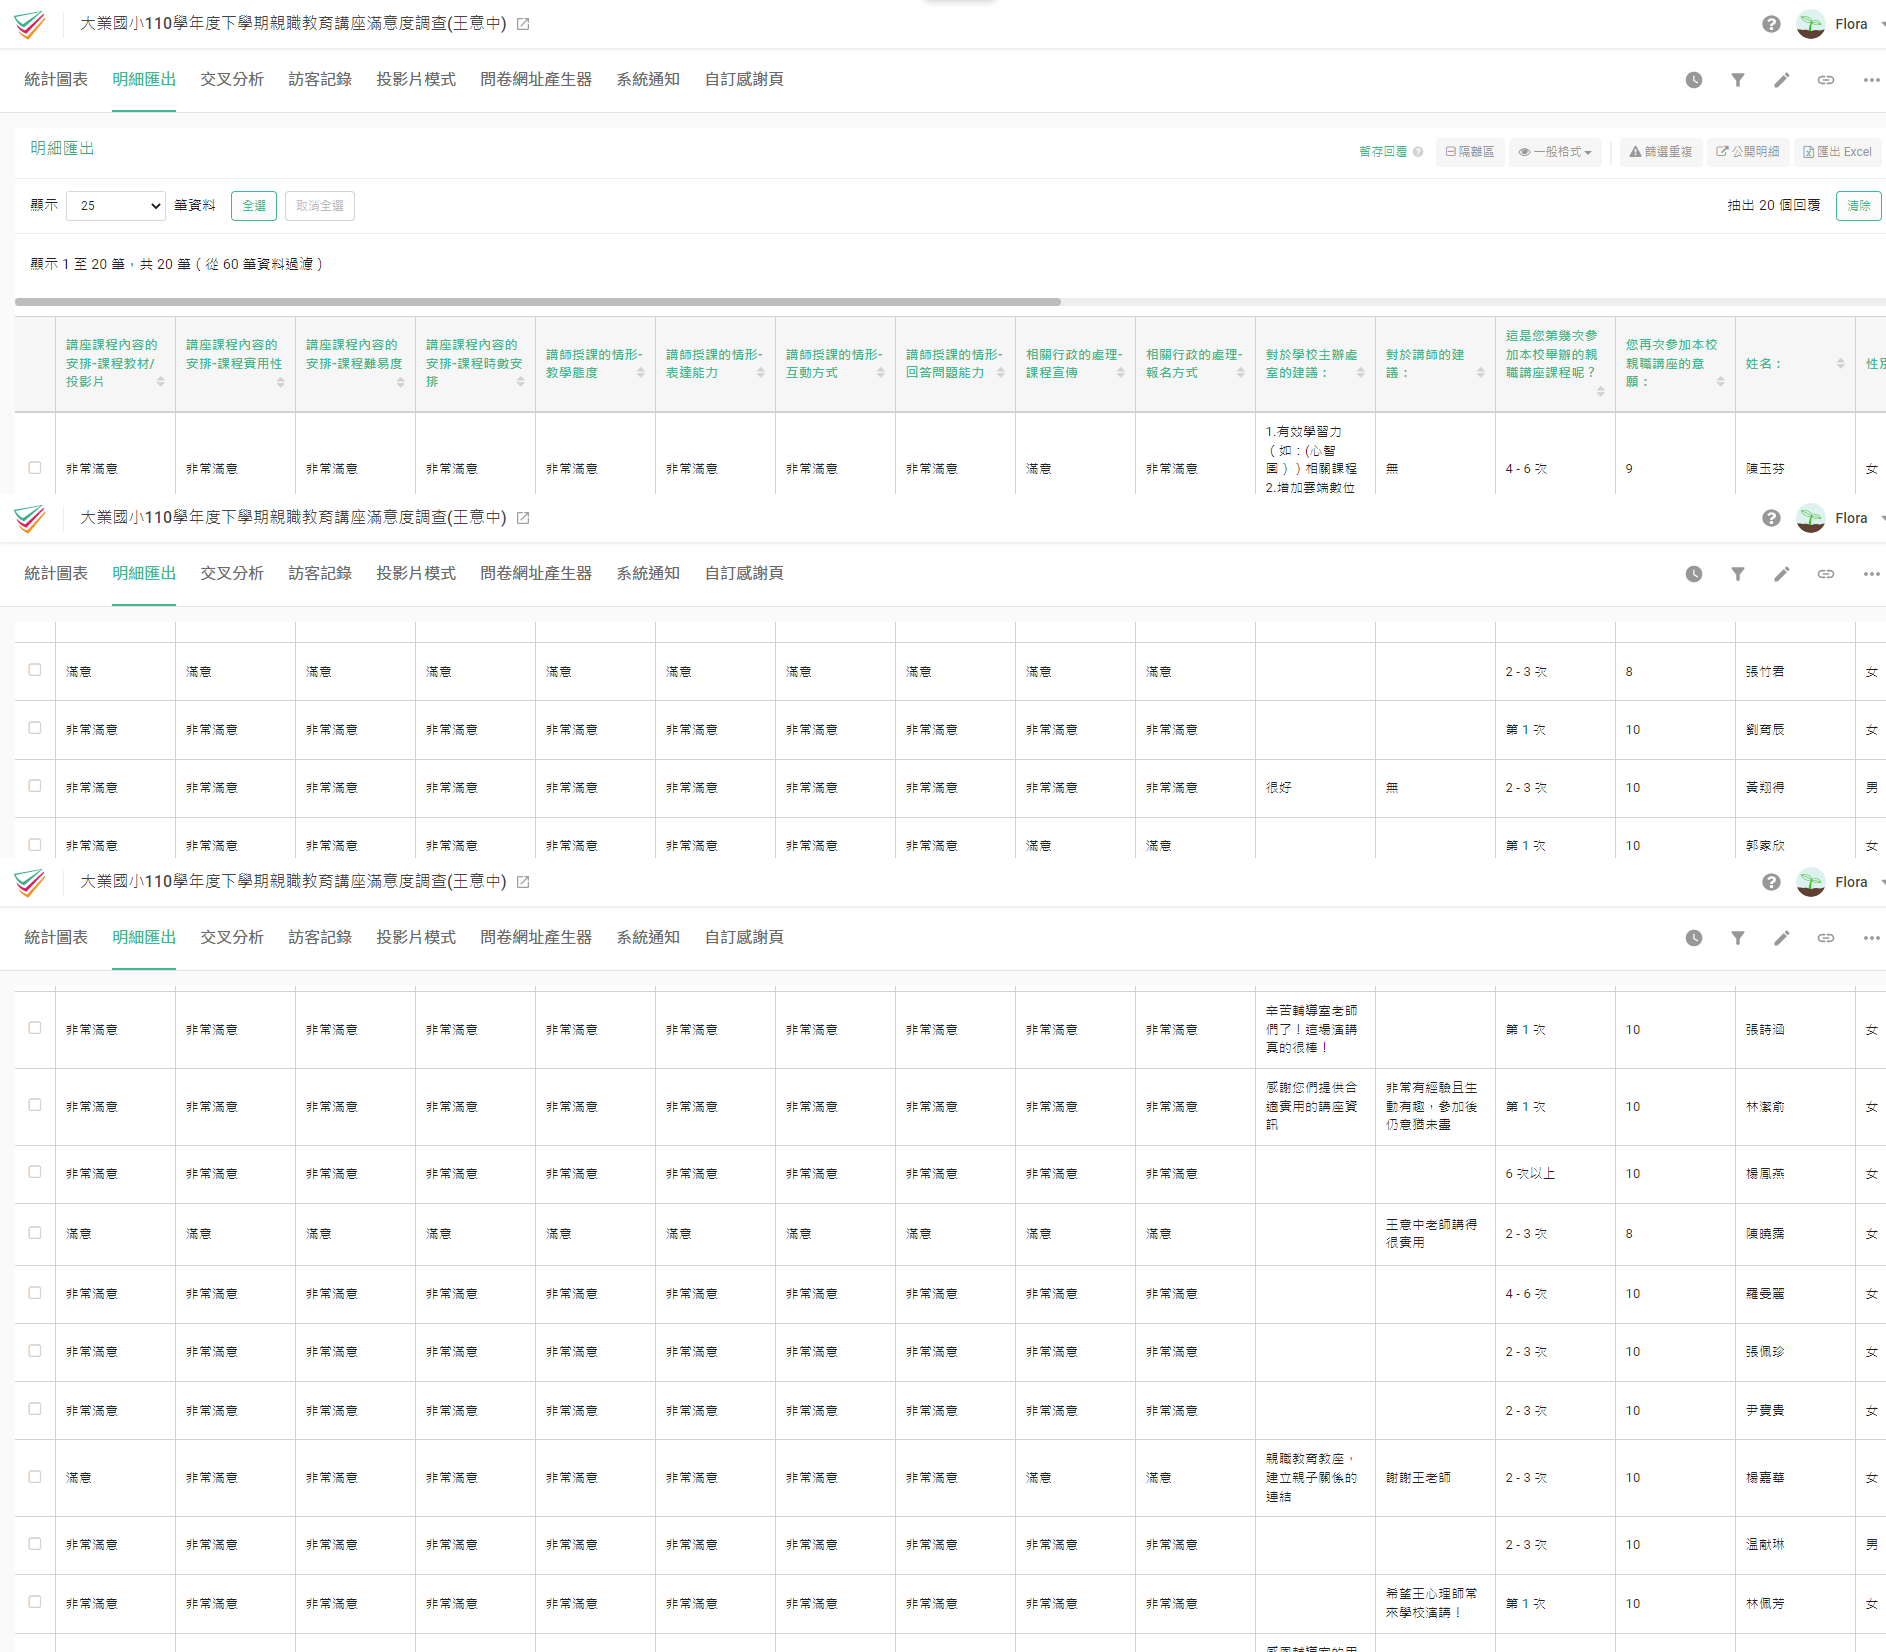Open Flora user menu in topmost header

(1840, 24)
